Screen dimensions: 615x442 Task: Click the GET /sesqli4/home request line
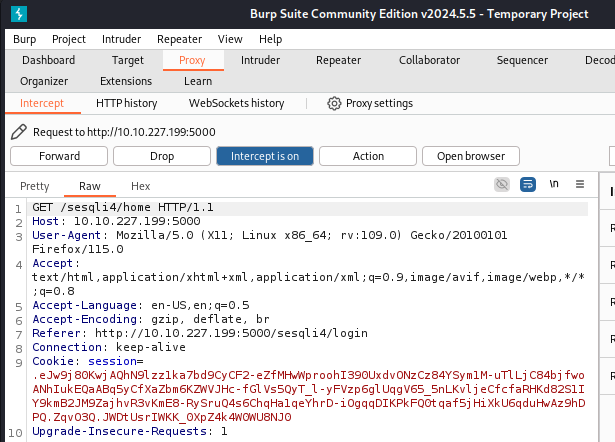pos(123,207)
